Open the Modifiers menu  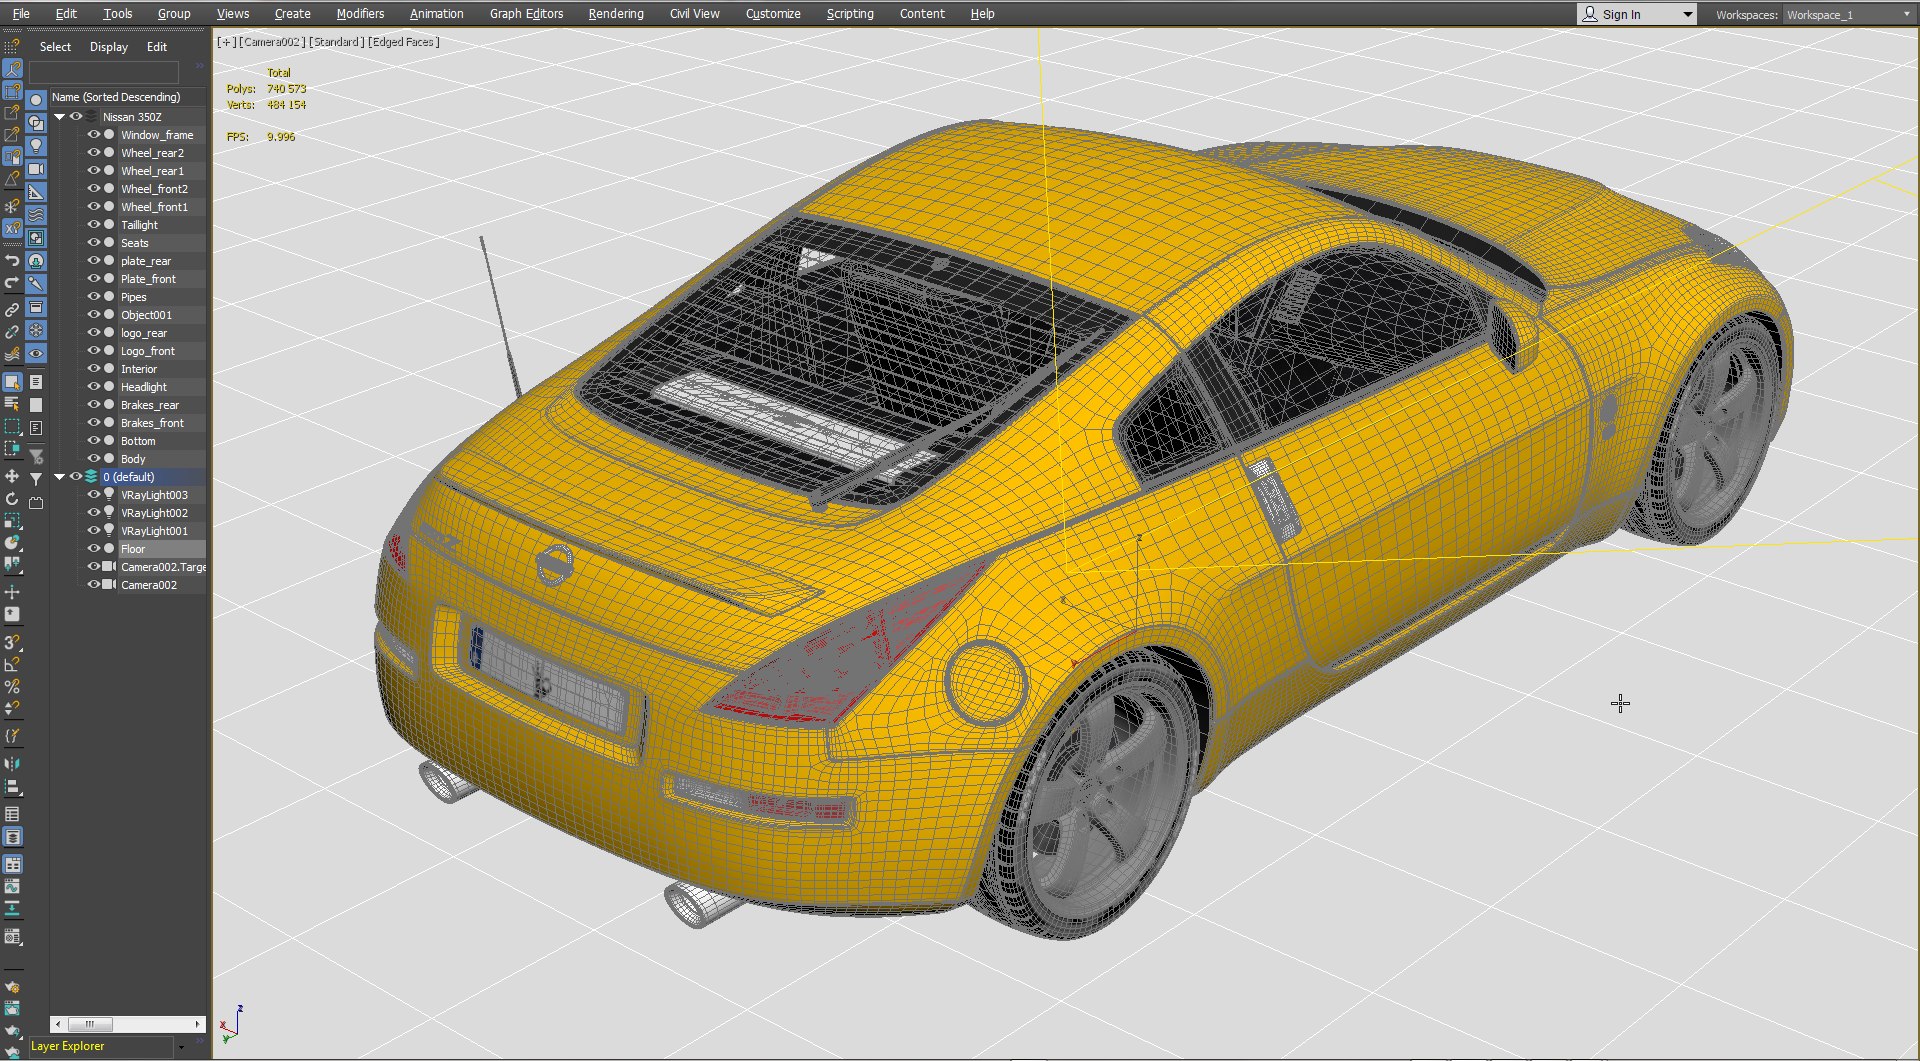click(x=360, y=14)
